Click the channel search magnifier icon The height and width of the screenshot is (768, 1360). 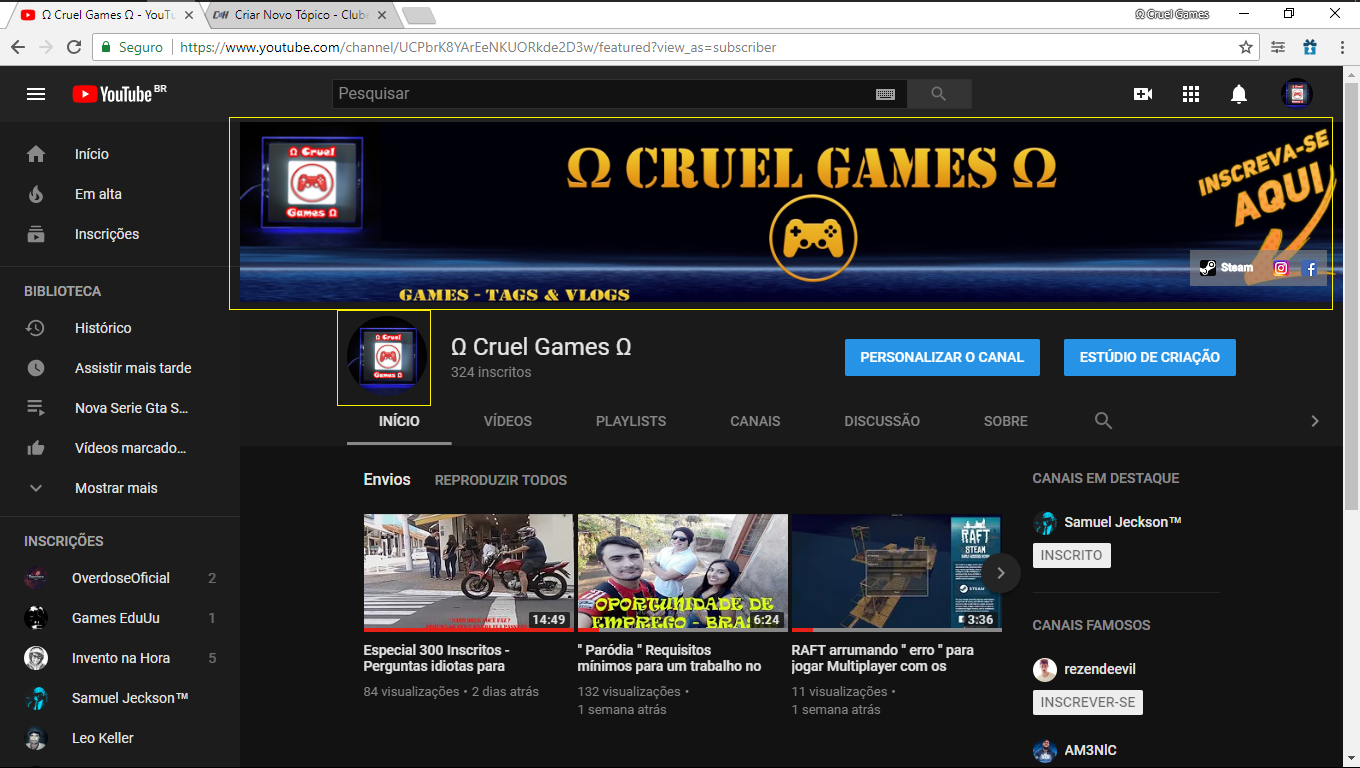click(x=1103, y=421)
